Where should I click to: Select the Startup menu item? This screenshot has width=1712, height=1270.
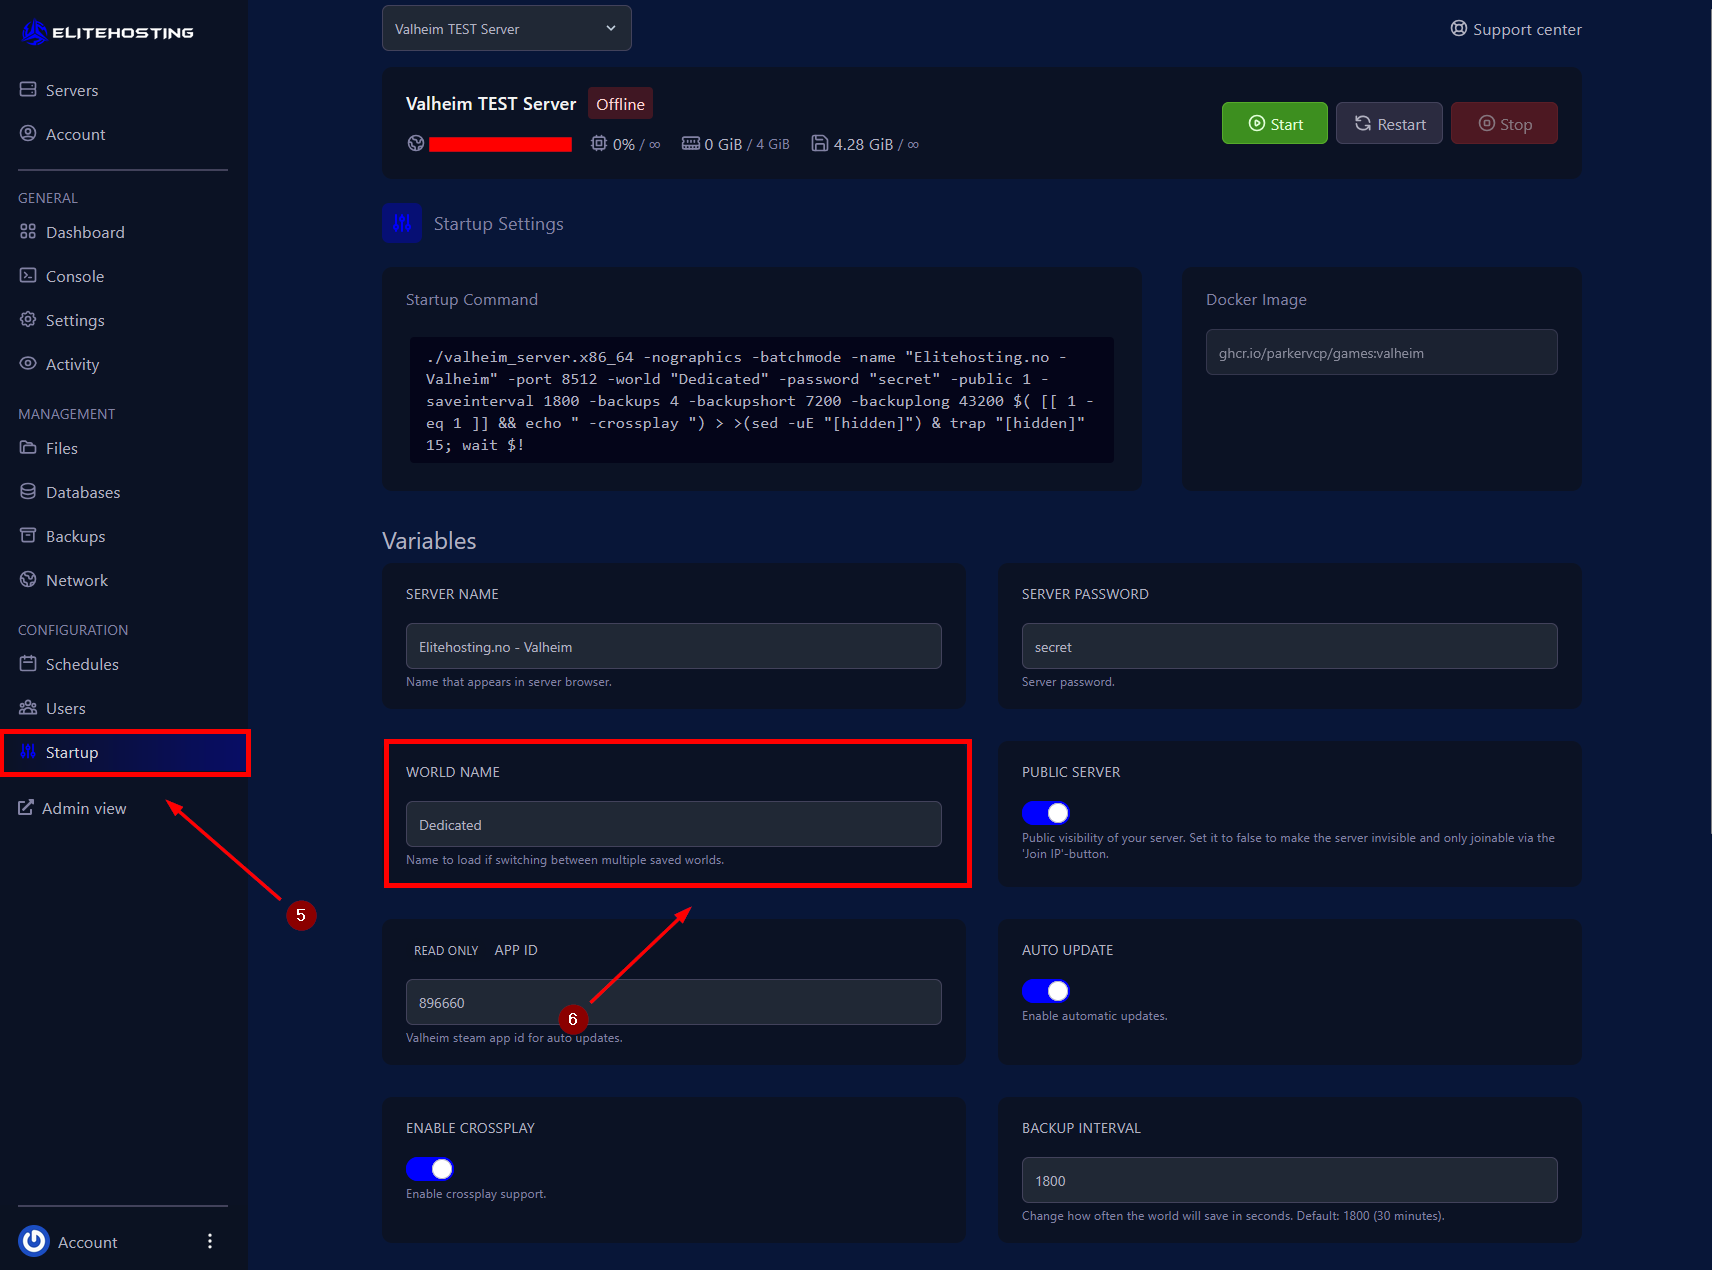125,752
